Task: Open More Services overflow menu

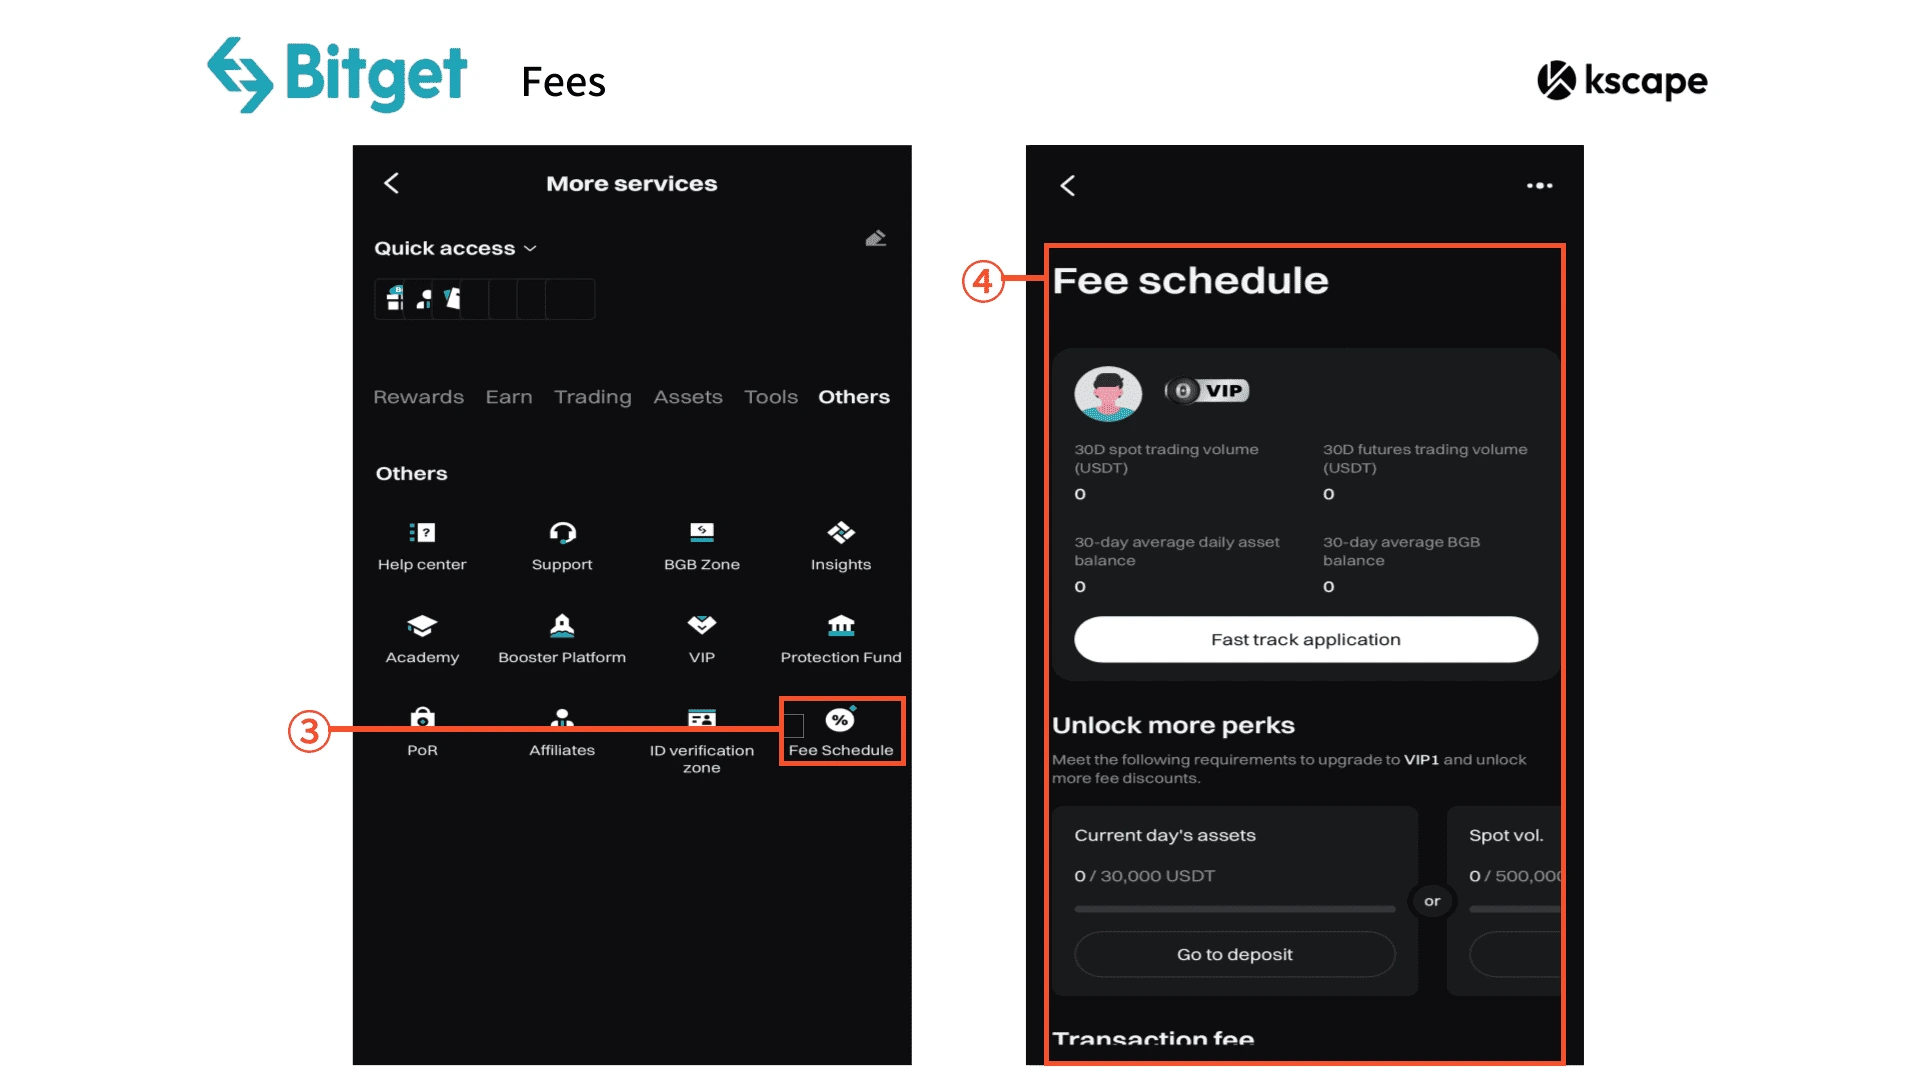Action: pos(1540,185)
